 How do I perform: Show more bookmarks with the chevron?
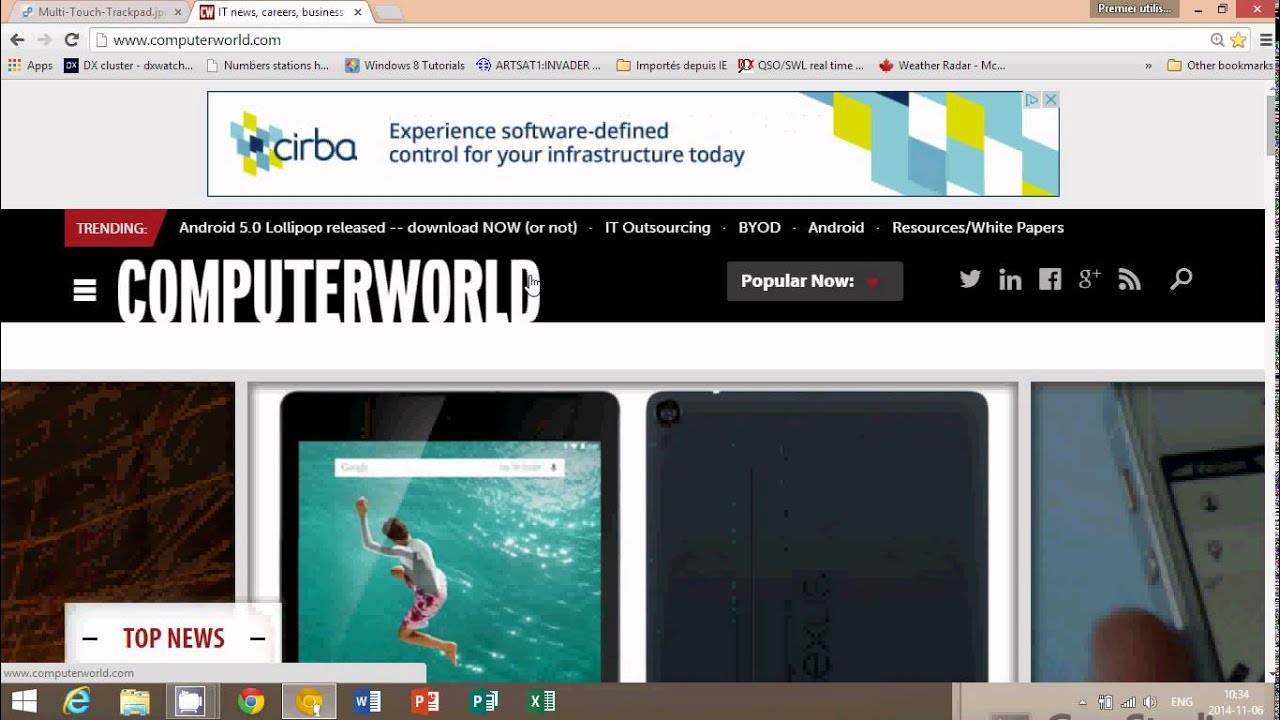click(x=1148, y=65)
